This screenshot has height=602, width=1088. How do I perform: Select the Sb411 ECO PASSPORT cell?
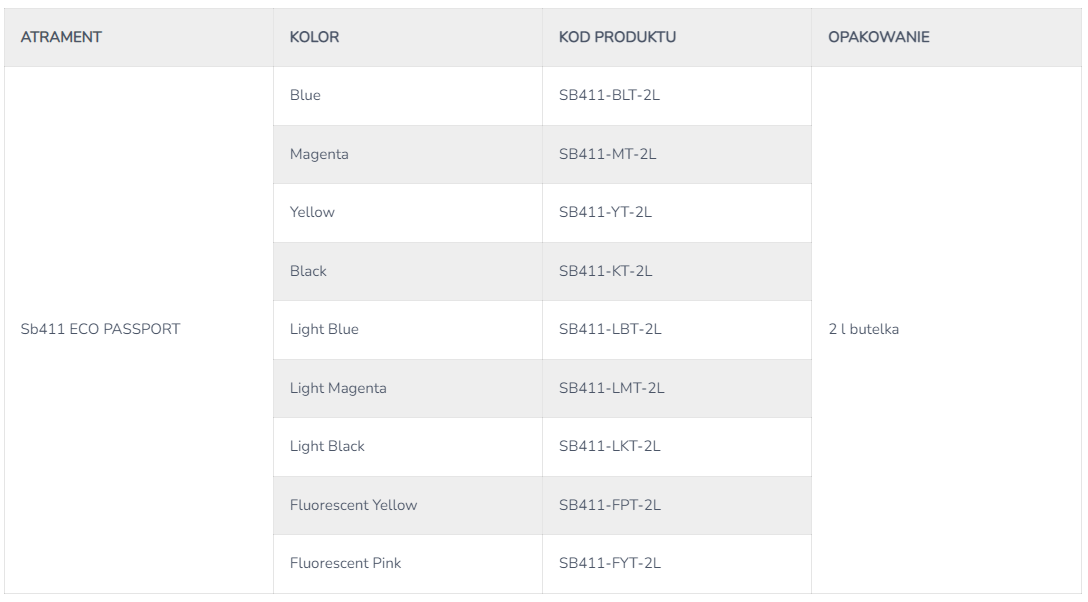[100, 329]
